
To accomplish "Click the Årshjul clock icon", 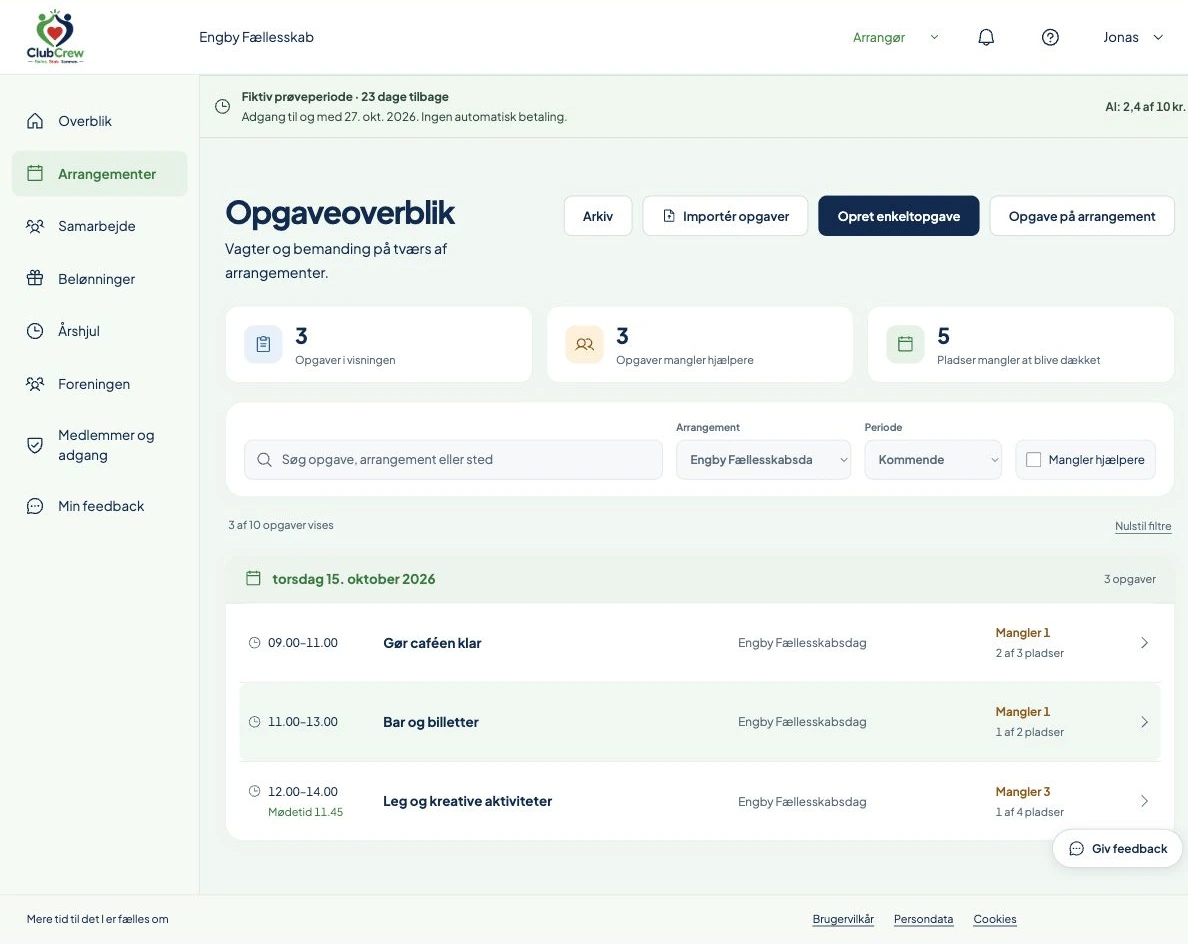I will point(35,331).
